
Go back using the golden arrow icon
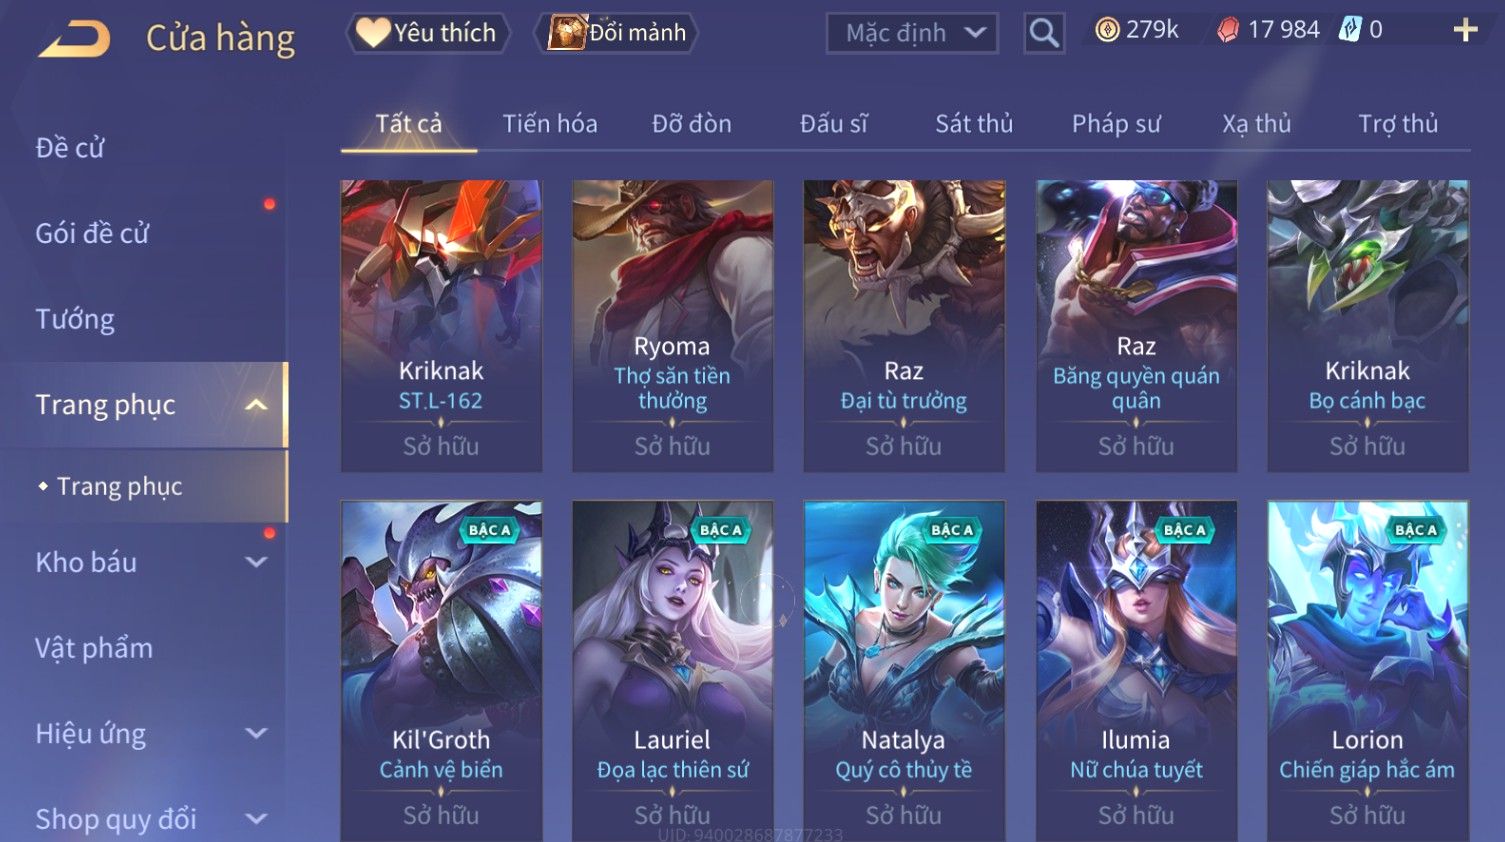(74, 40)
